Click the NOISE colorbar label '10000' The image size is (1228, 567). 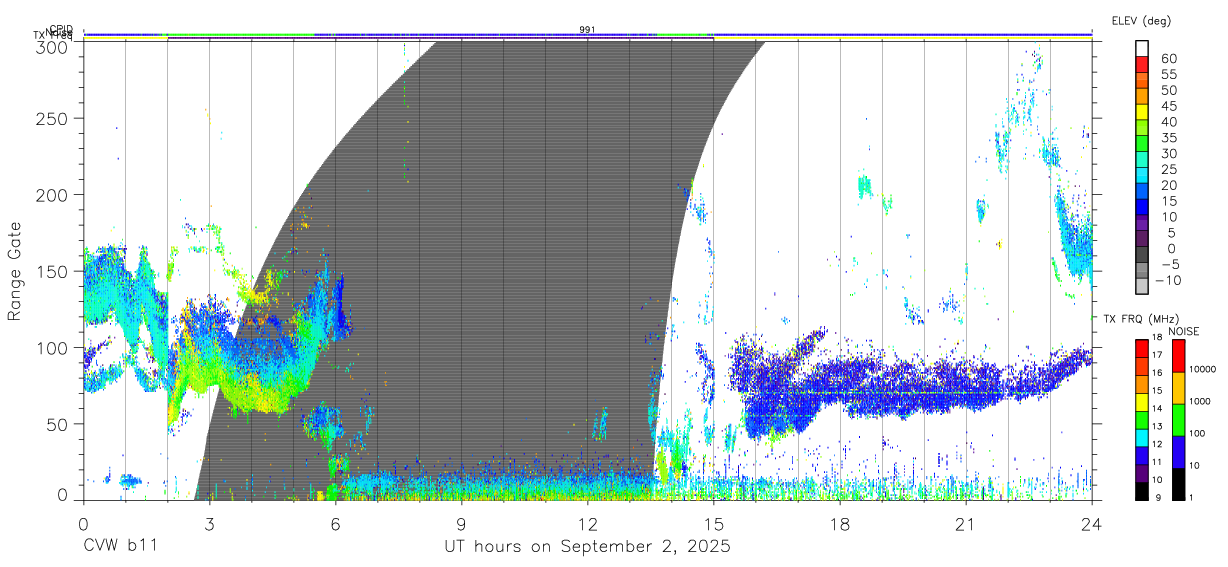click(1202, 369)
